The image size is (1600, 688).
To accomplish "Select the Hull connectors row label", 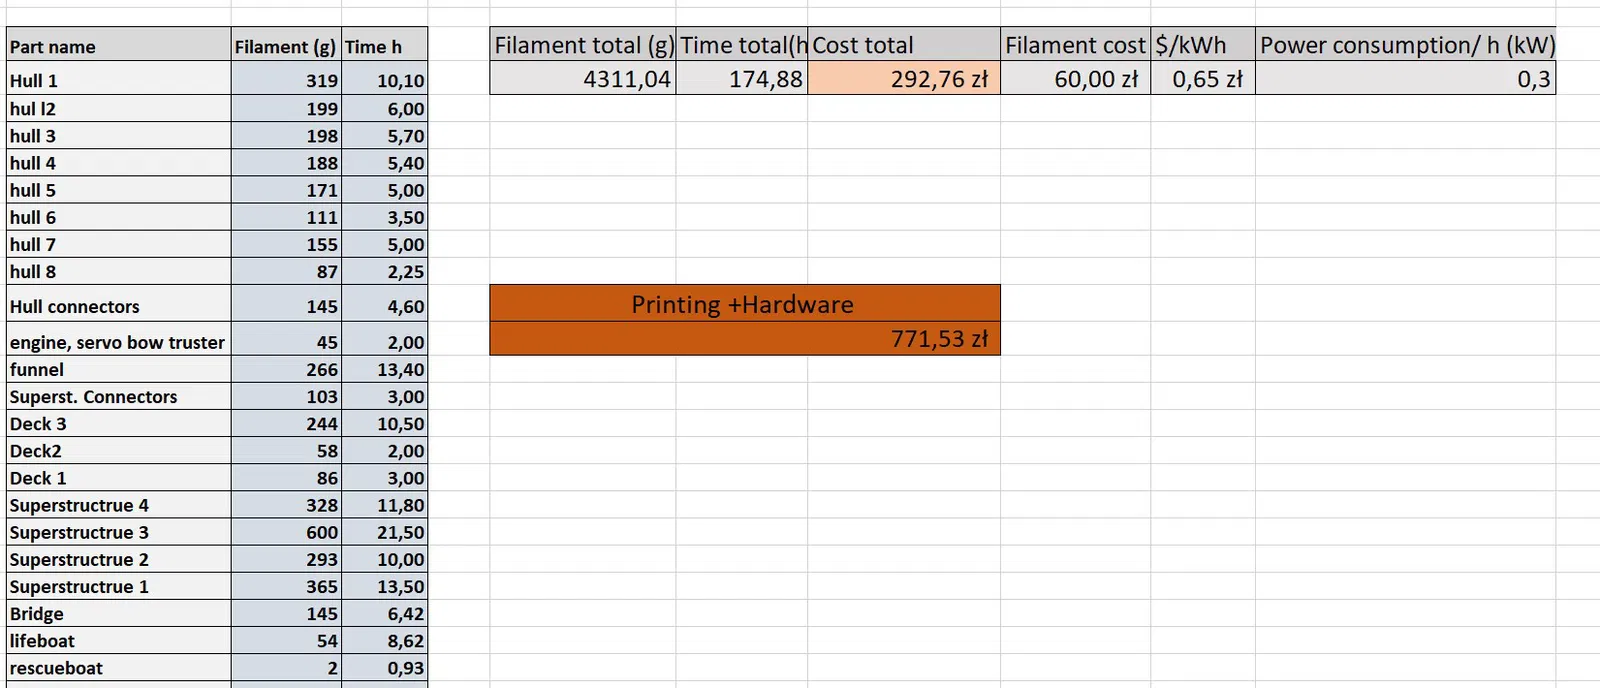I will click(118, 307).
